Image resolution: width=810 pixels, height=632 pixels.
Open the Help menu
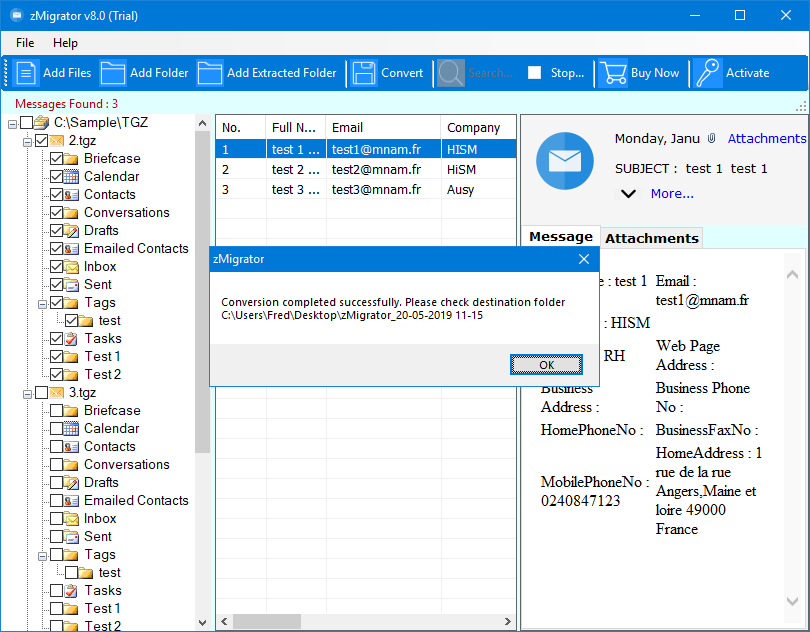click(x=65, y=43)
